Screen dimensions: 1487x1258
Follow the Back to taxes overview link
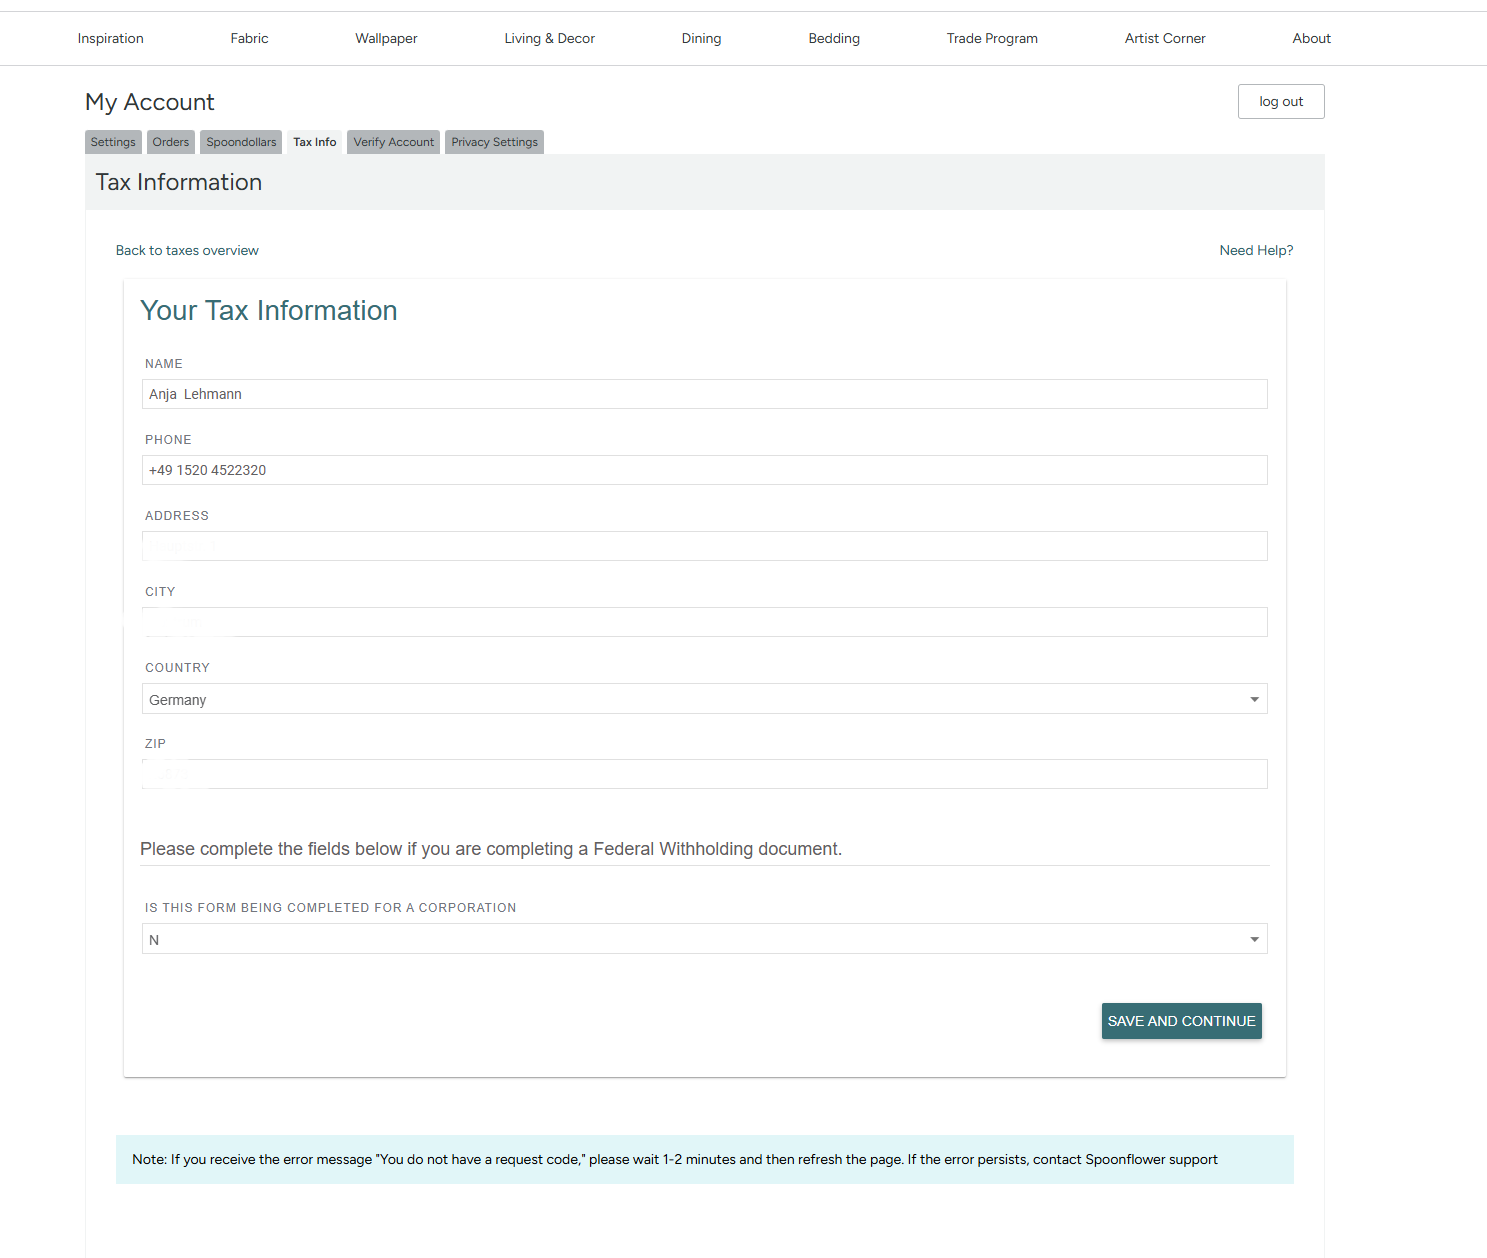(187, 250)
